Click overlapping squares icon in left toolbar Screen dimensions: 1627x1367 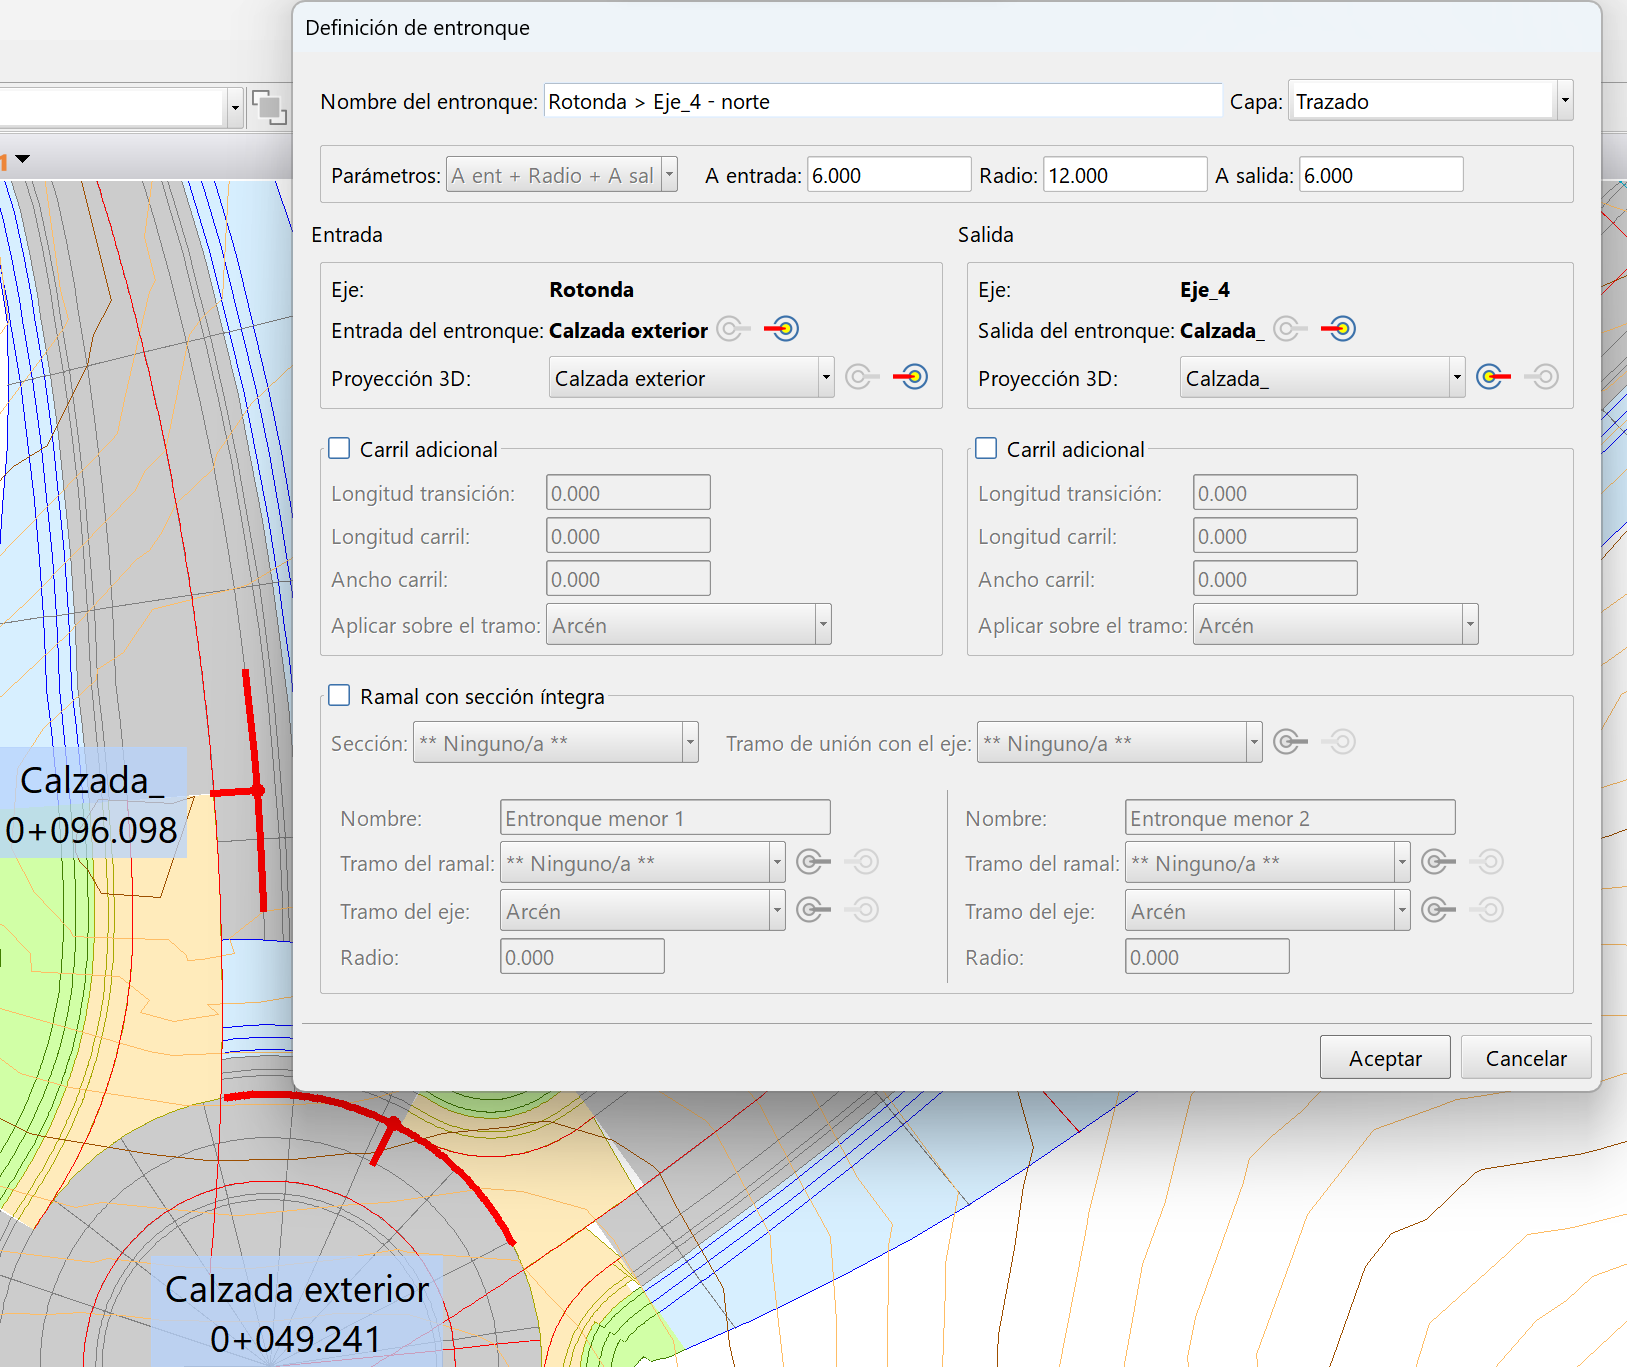269,107
